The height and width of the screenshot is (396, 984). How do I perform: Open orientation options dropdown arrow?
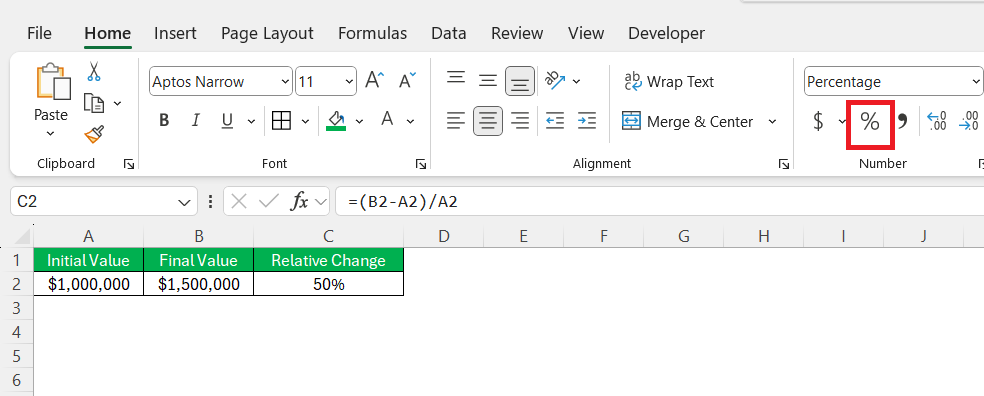(x=577, y=82)
